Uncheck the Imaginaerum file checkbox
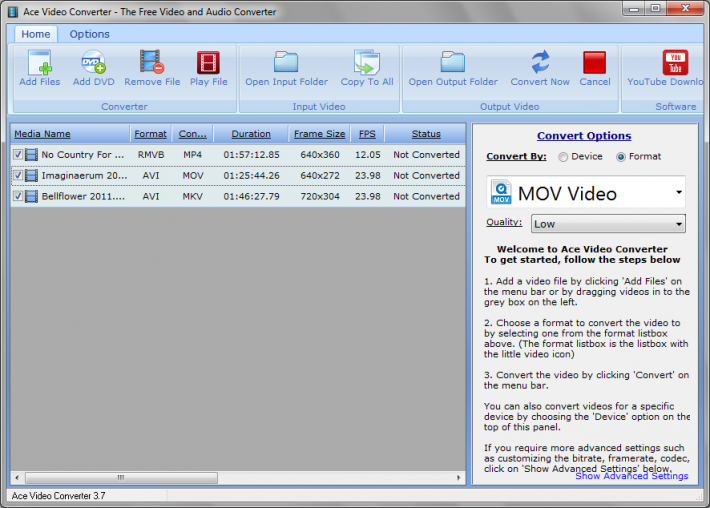 coord(18,176)
